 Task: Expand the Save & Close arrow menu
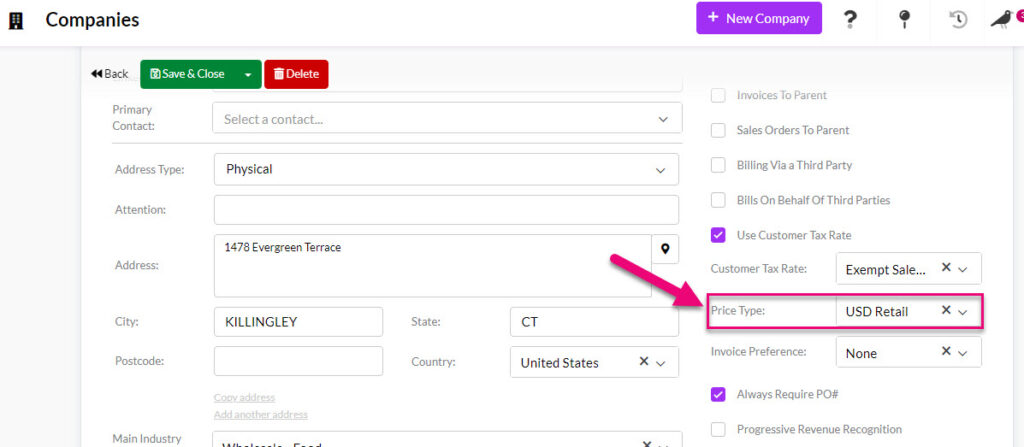[x=248, y=74]
